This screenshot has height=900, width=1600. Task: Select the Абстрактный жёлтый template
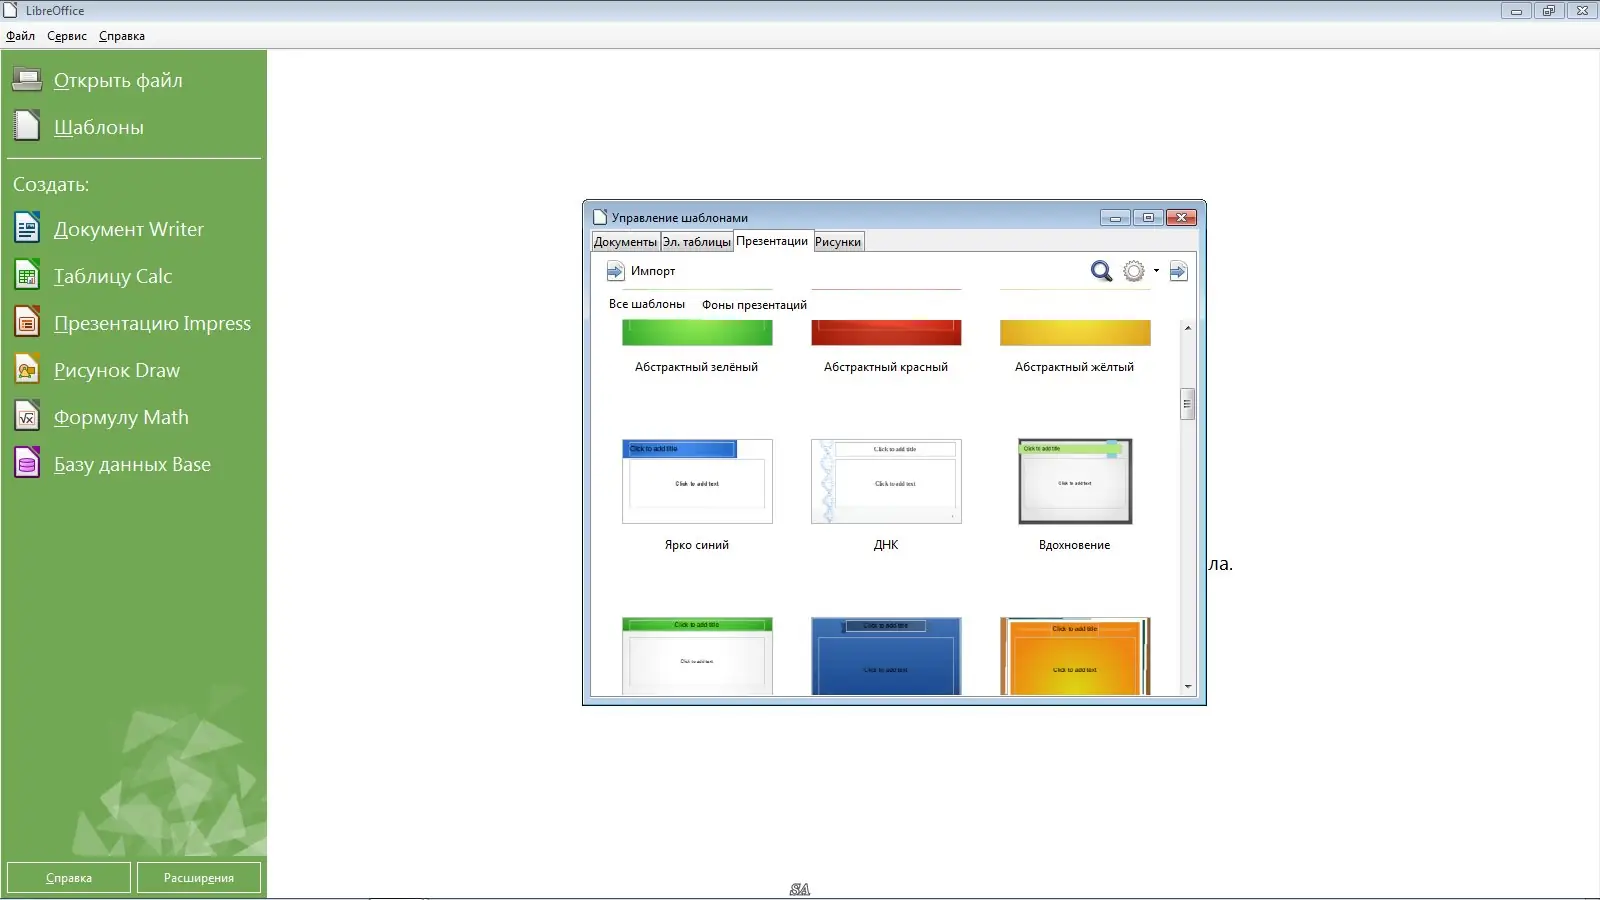[1075, 345]
